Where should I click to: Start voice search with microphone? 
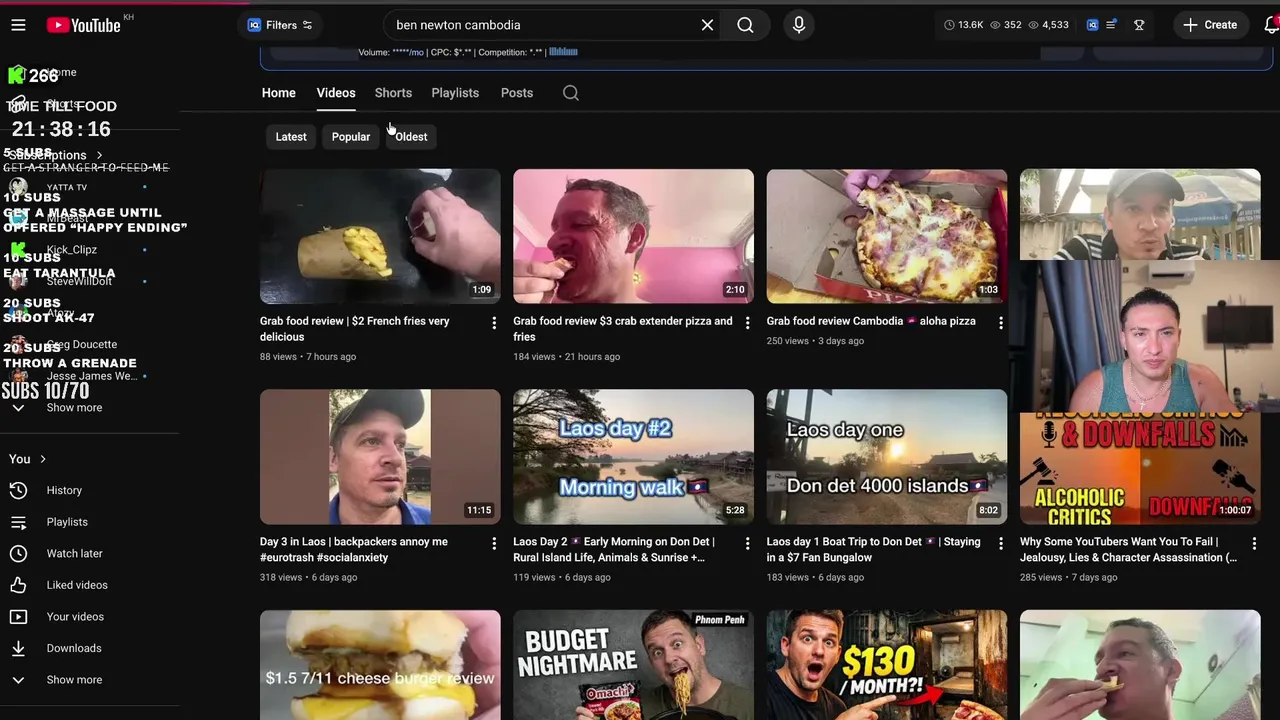coord(798,25)
